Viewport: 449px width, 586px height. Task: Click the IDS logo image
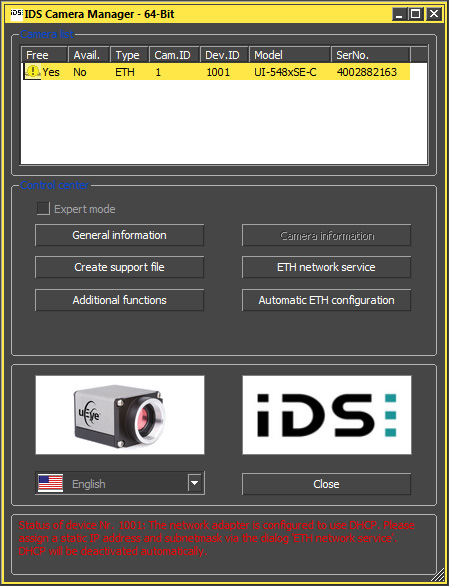327,415
